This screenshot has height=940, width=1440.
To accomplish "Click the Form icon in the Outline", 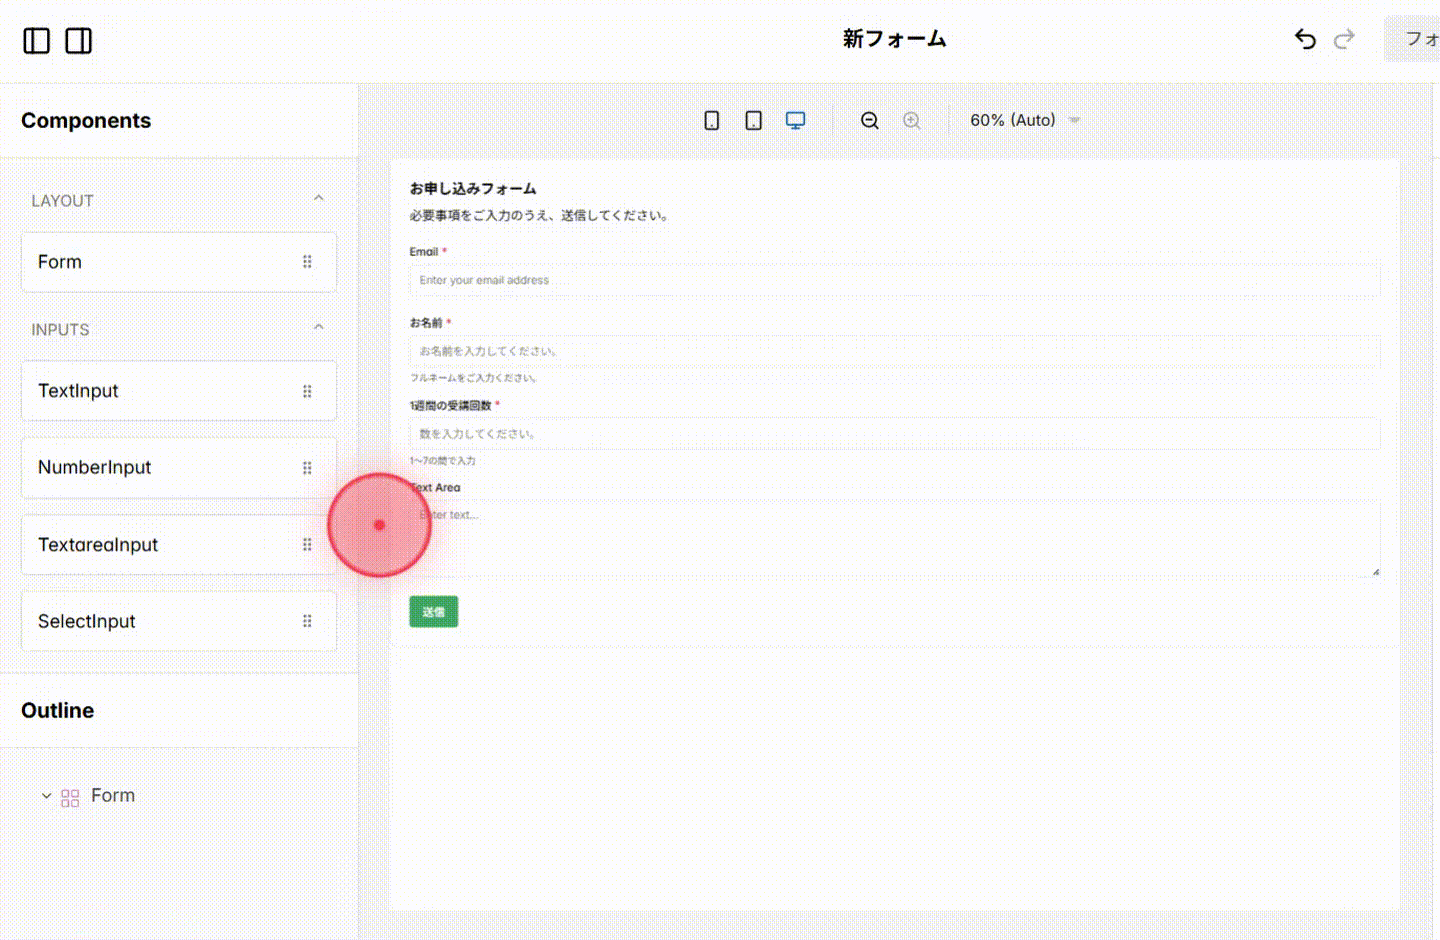I will click(69, 796).
